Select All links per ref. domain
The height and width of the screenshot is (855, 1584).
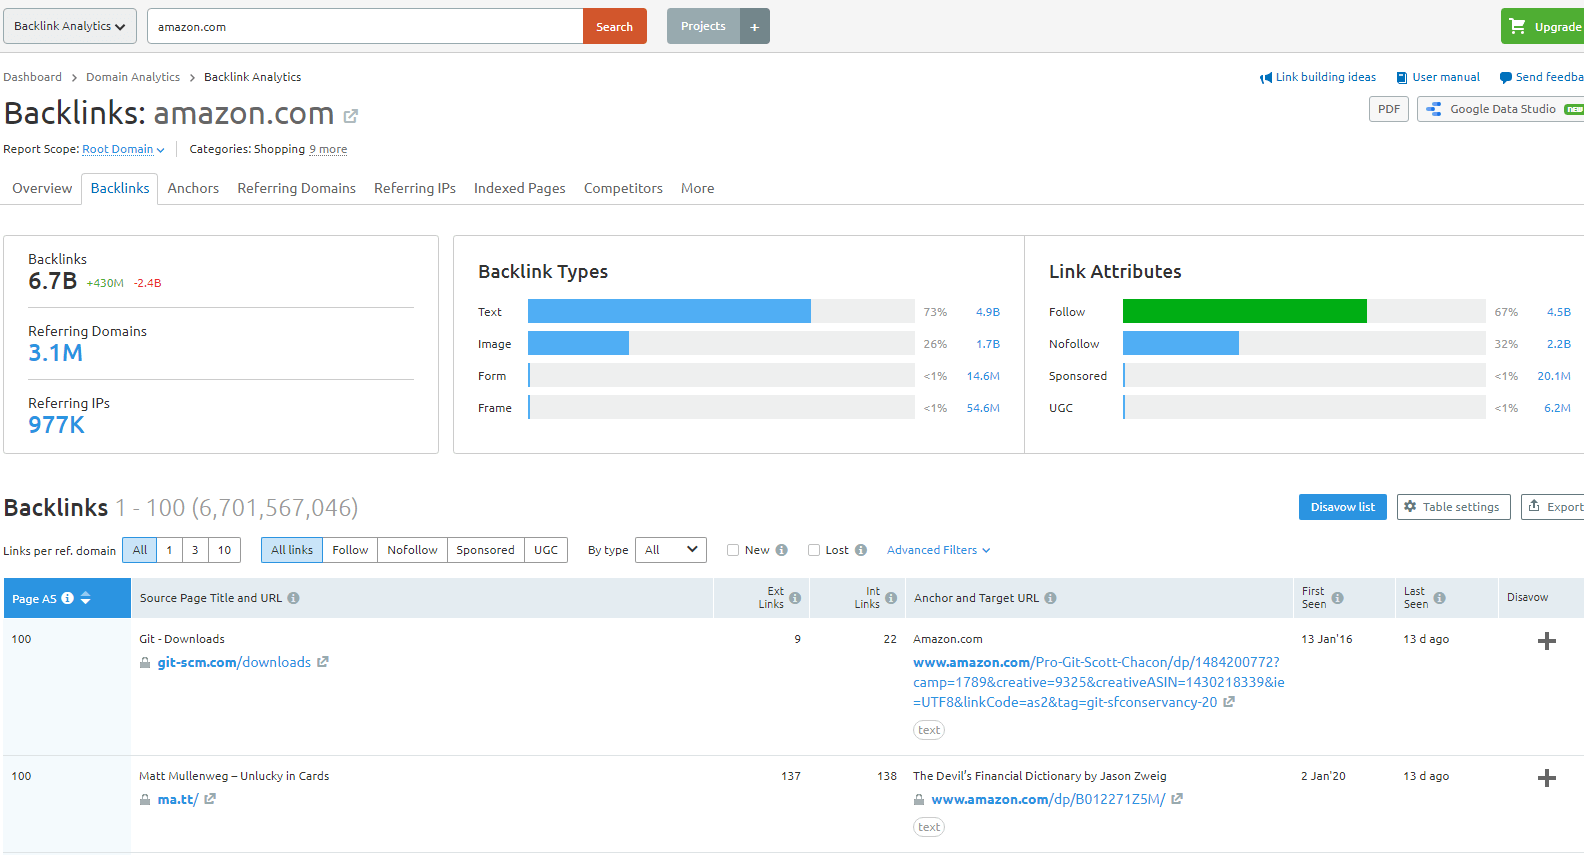[140, 550]
